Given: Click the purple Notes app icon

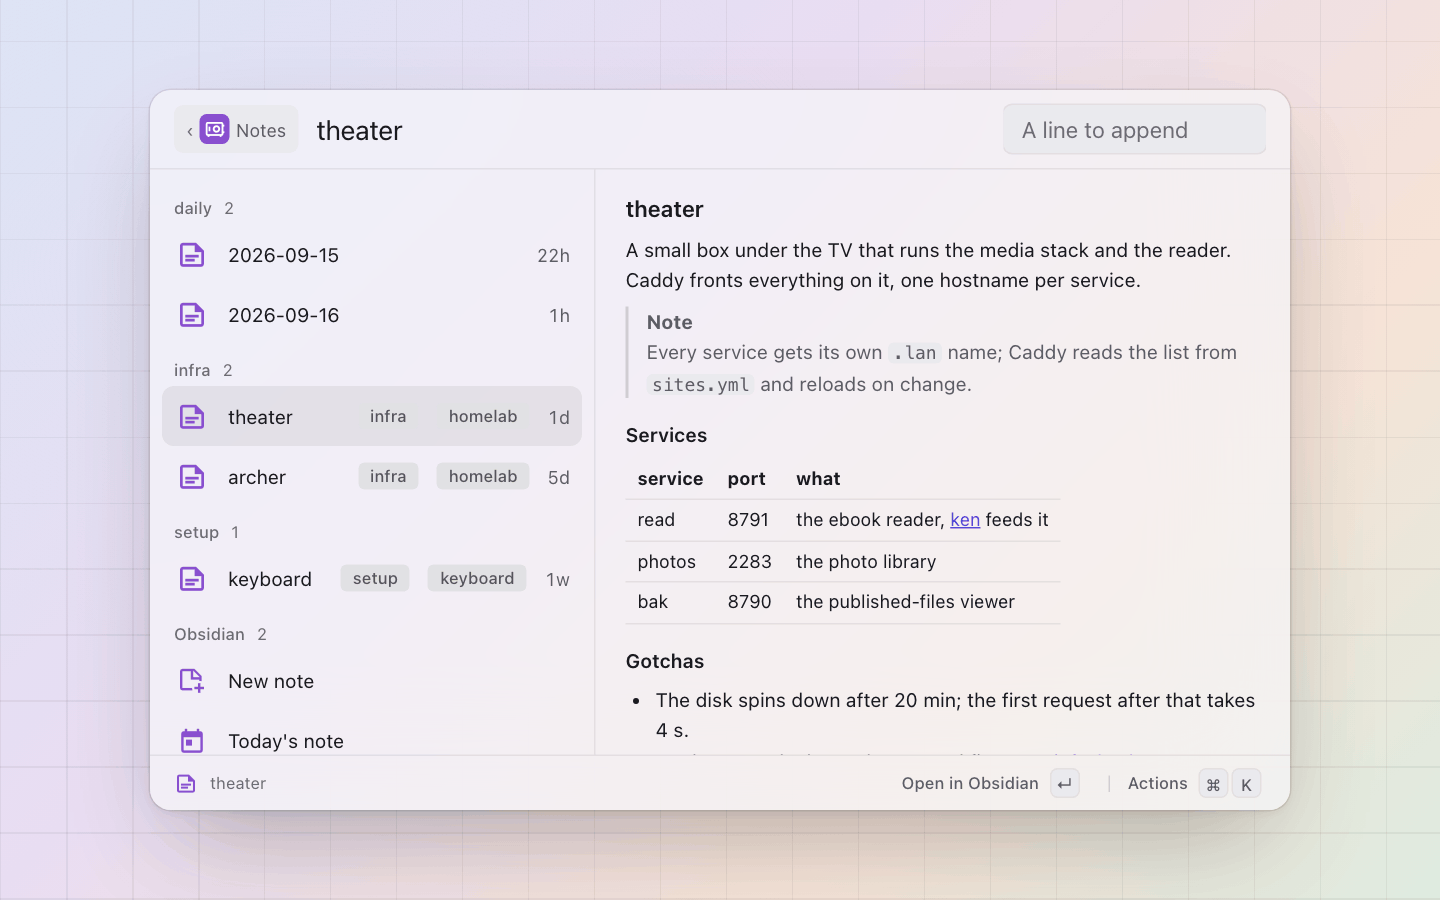Looking at the screenshot, I should pos(214,130).
